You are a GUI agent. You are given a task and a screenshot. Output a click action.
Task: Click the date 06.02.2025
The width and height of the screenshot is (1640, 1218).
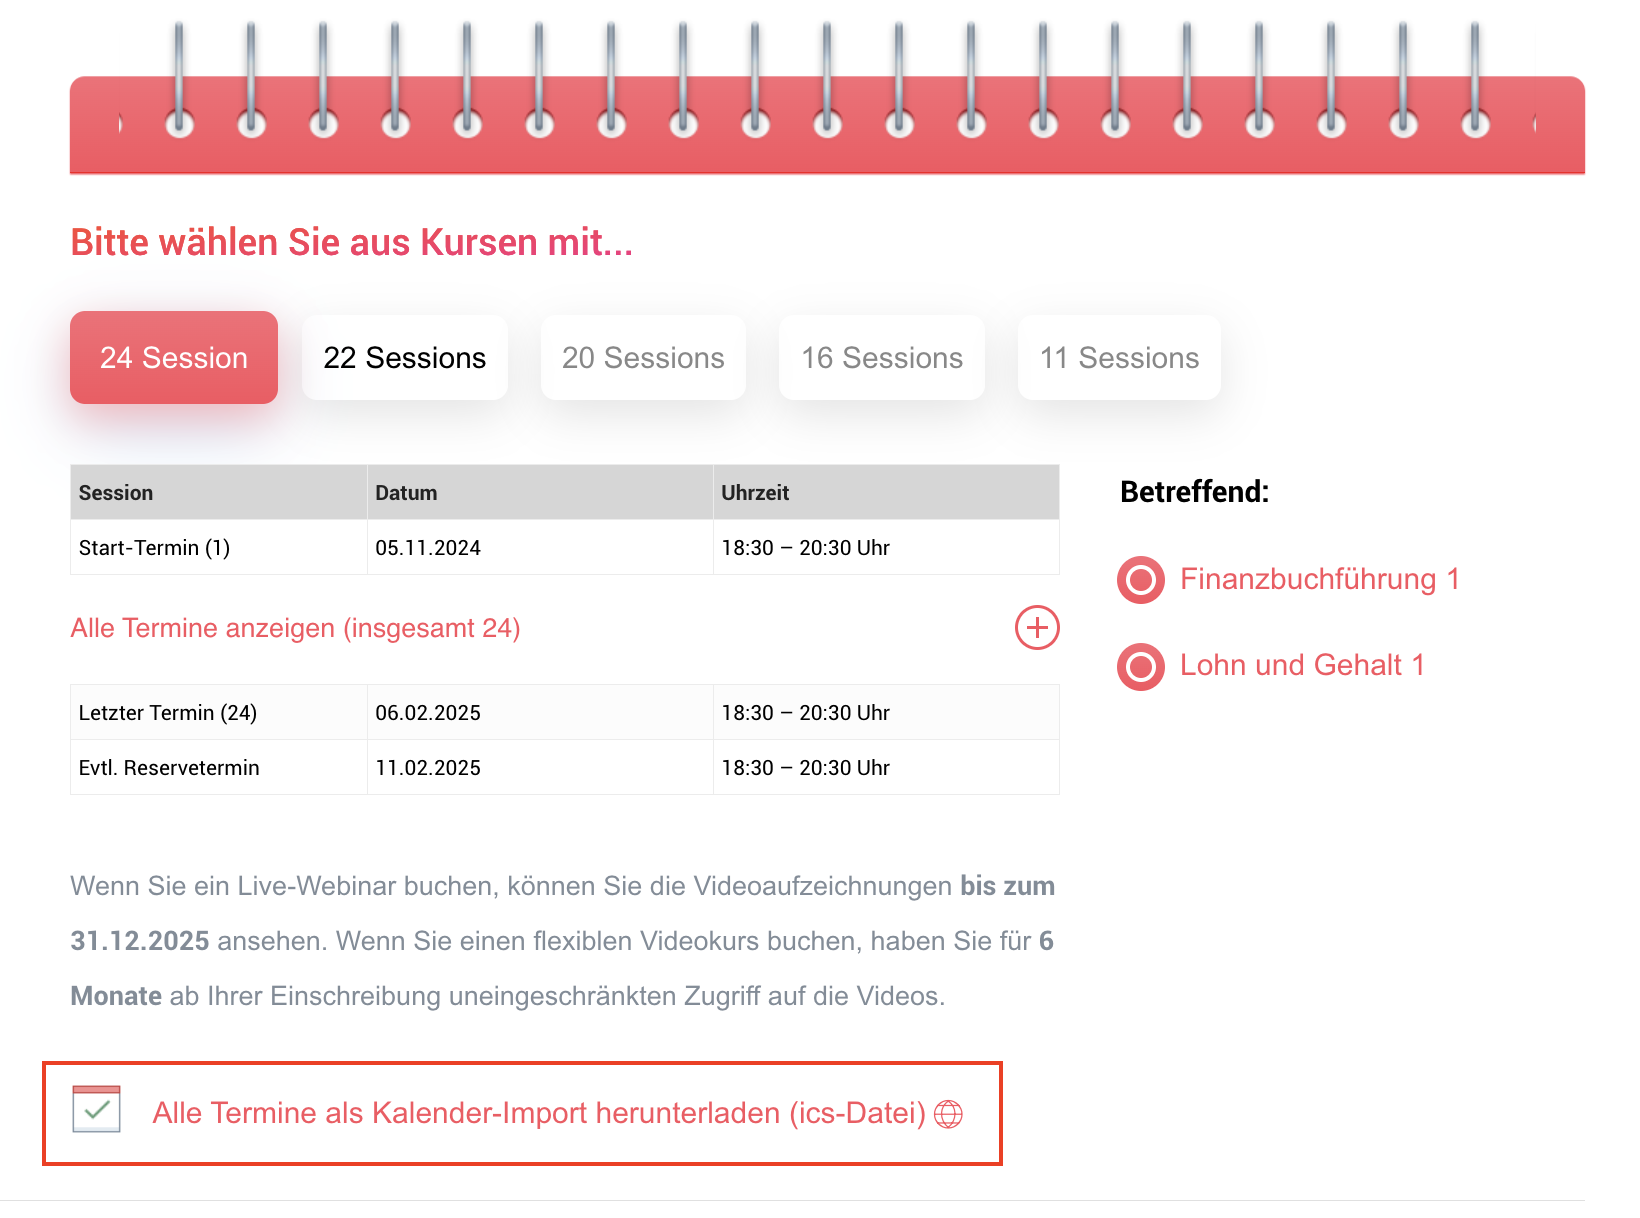(428, 713)
